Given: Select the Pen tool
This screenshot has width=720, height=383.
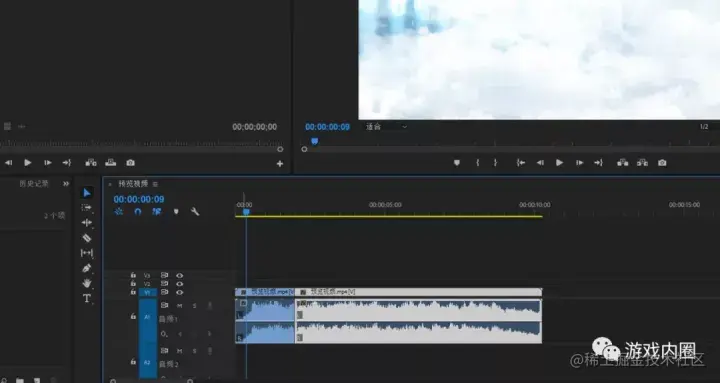Looking at the screenshot, I should pyautogui.click(x=86, y=268).
